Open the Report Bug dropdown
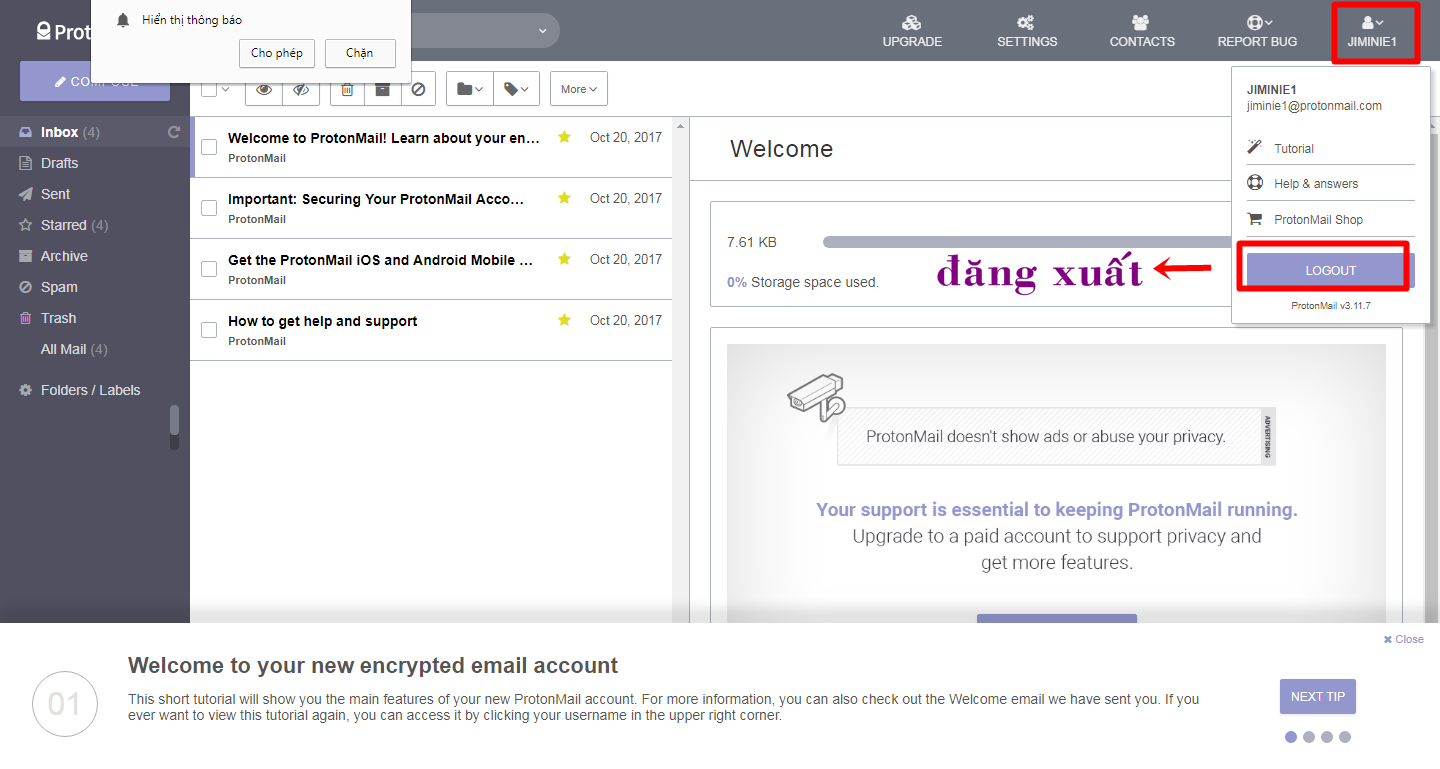This screenshot has width=1440, height=769. (x=1257, y=31)
